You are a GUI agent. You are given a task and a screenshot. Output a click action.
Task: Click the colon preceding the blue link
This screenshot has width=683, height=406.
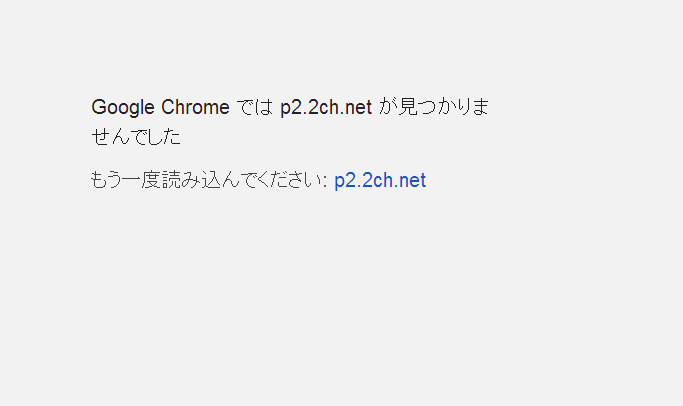pos(325,181)
